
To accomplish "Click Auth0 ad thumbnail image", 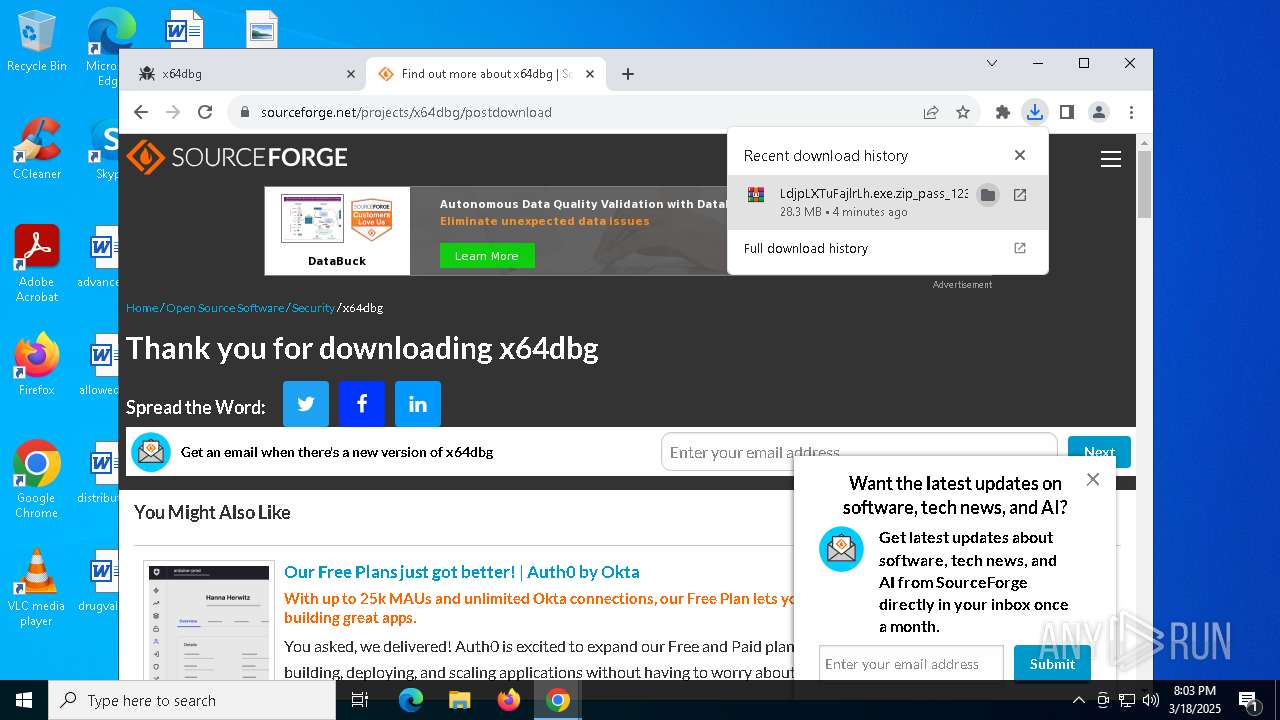I will (209, 620).
